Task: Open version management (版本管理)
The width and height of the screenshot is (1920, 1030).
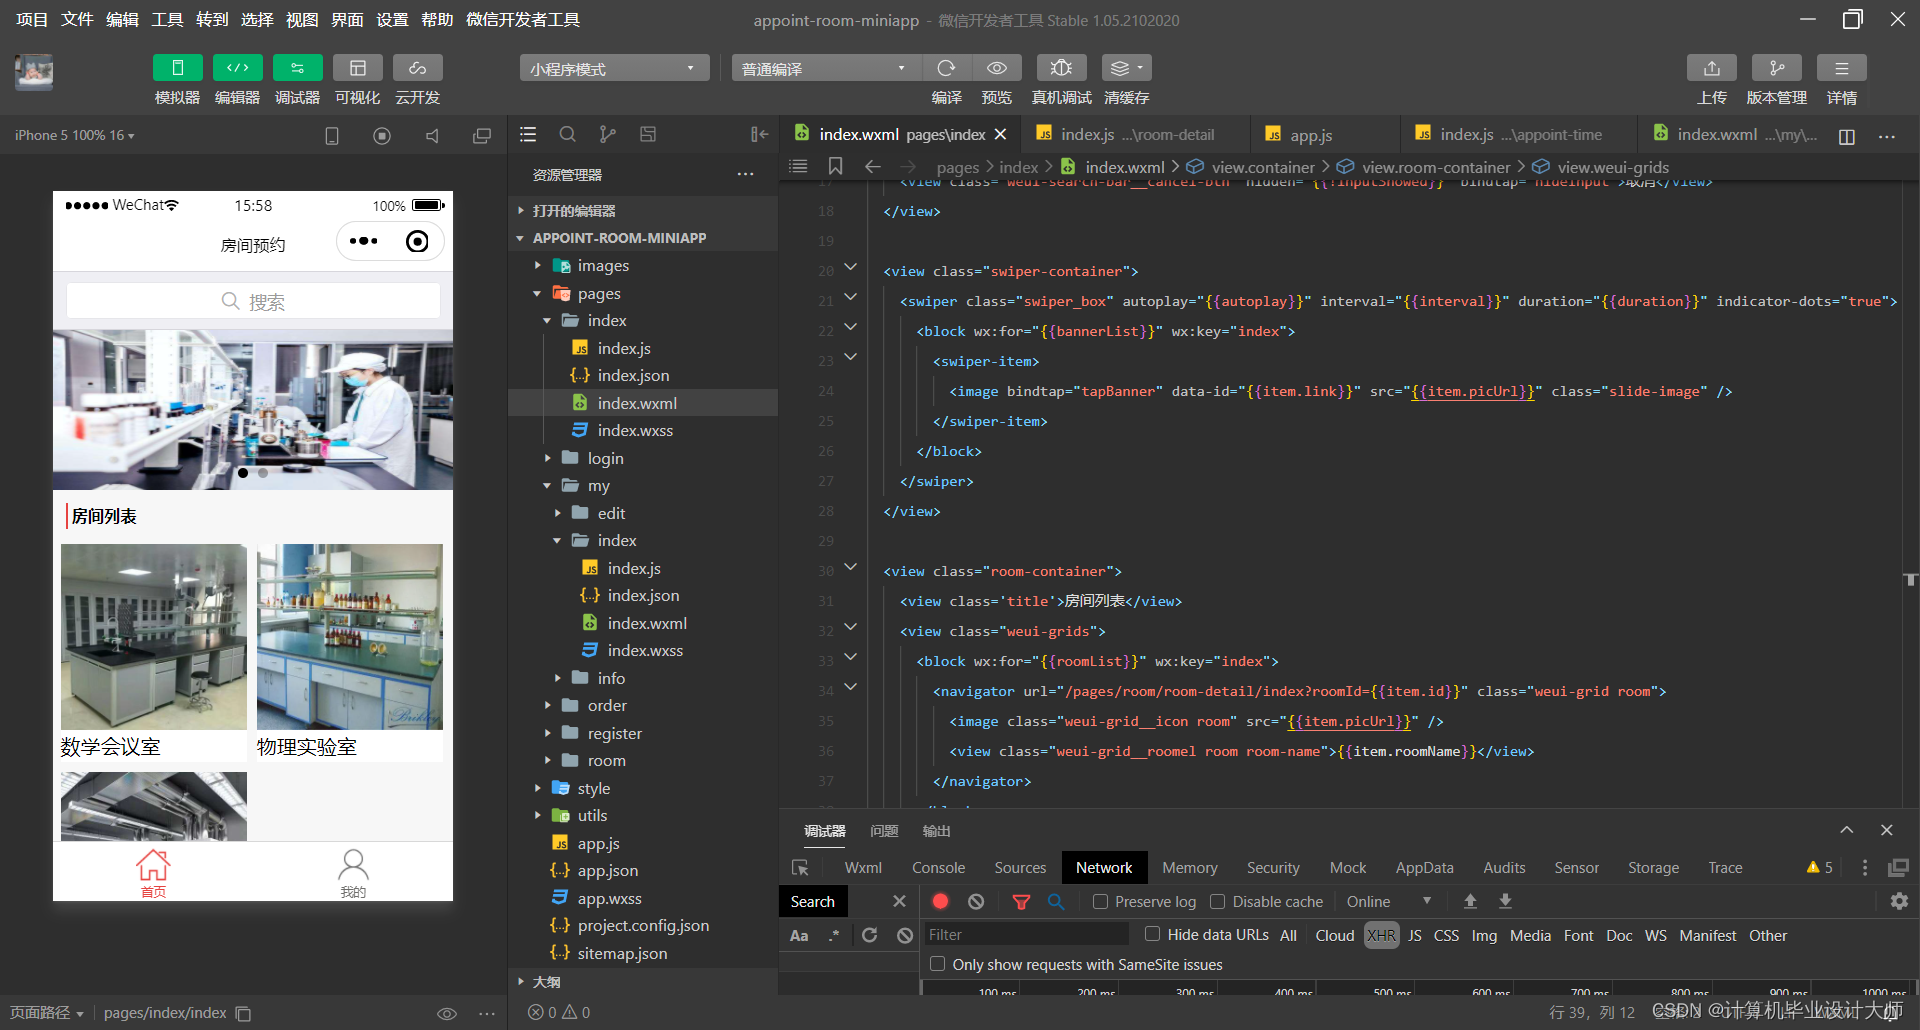Action: (1776, 68)
